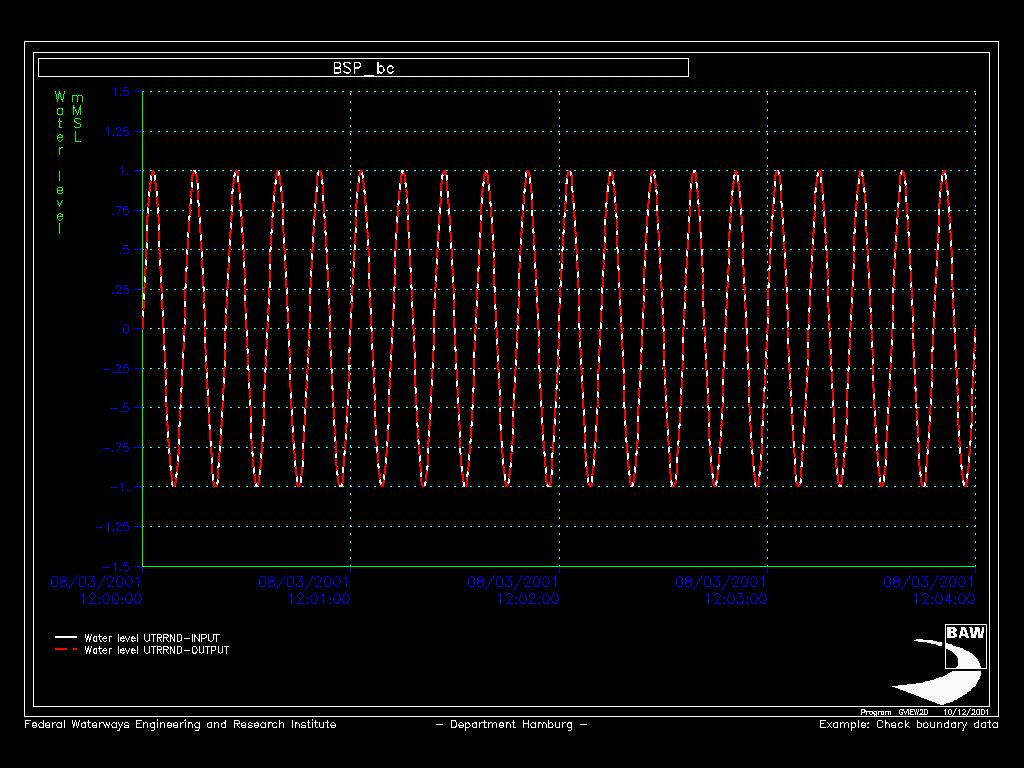The height and width of the screenshot is (768, 1024).
Task: Click the 'Program GVIEW2D' label
Action: [x=894, y=712]
